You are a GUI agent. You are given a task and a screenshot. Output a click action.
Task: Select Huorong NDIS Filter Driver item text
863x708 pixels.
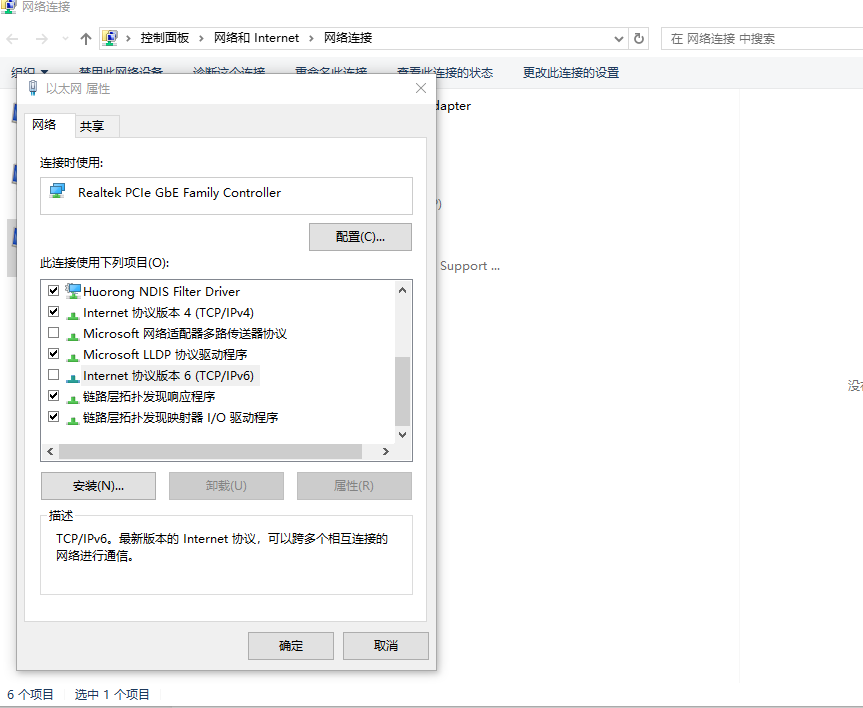[161, 292]
